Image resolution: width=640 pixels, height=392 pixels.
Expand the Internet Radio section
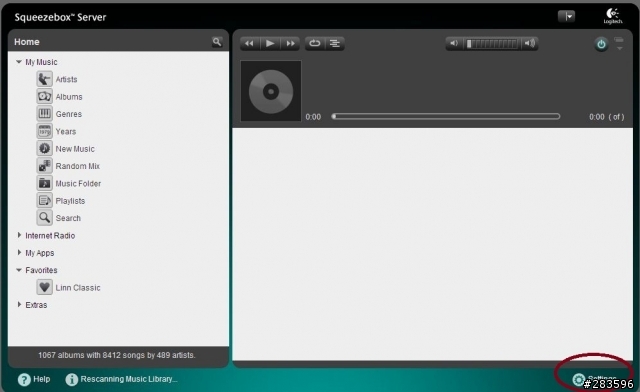[x=19, y=235]
